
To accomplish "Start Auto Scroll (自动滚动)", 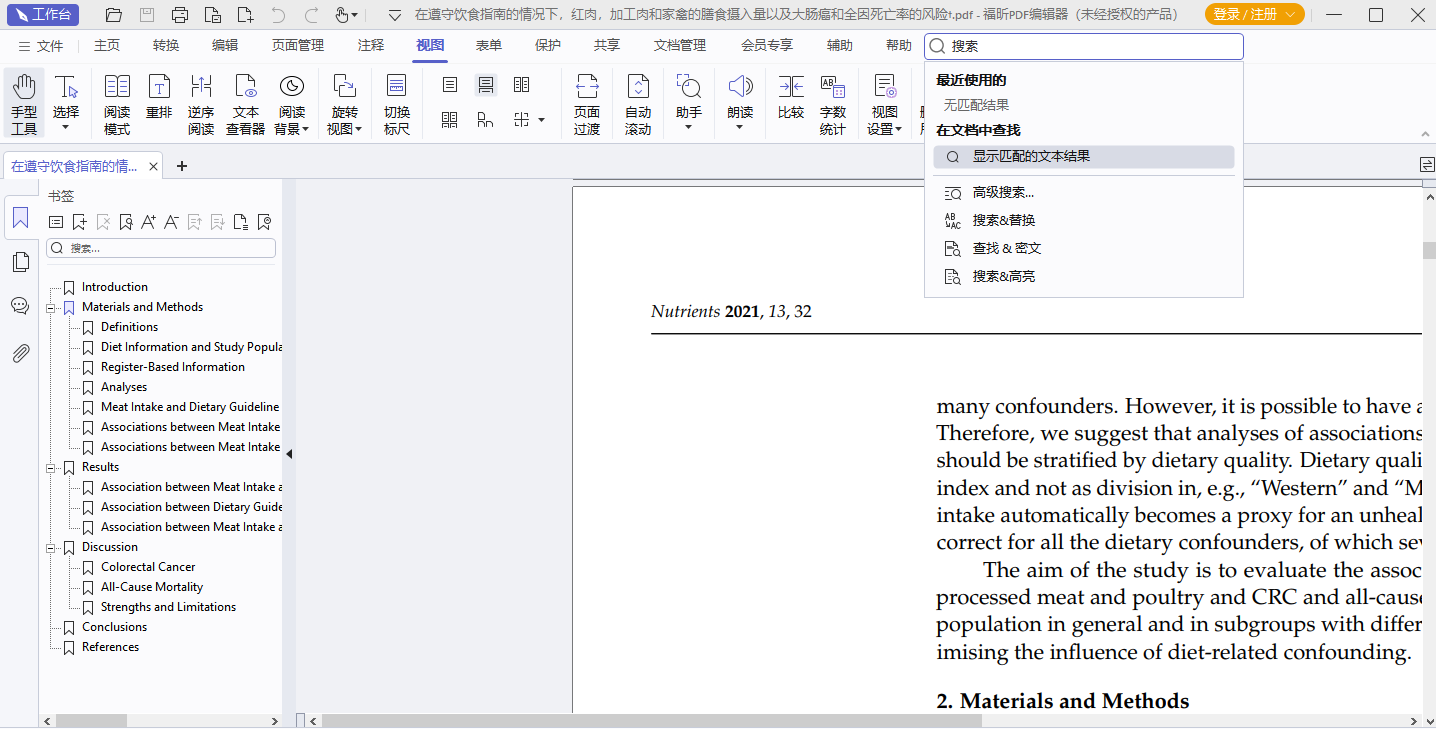I will (638, 104).
